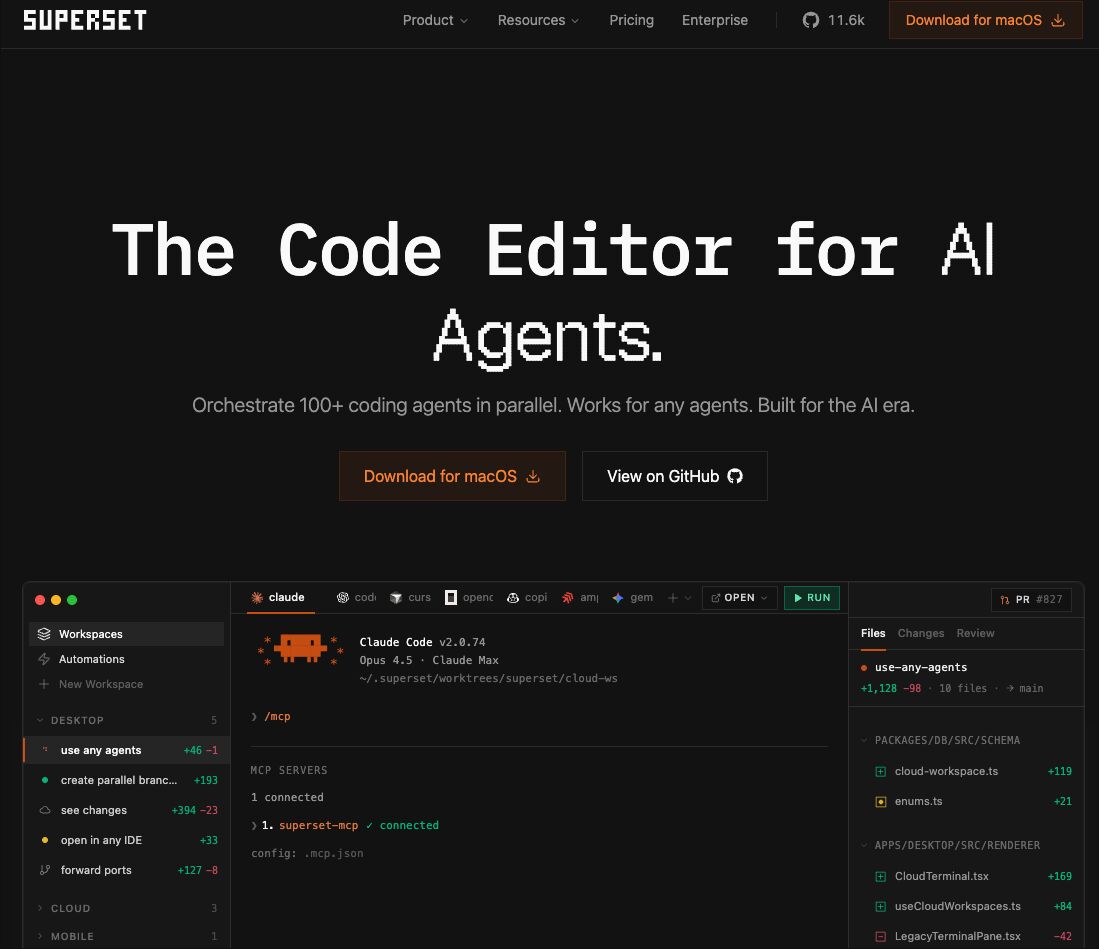1099x949 pixels.
Task: Open the GitHub 11.6k stars link
Action: click(x=833, y=20)
